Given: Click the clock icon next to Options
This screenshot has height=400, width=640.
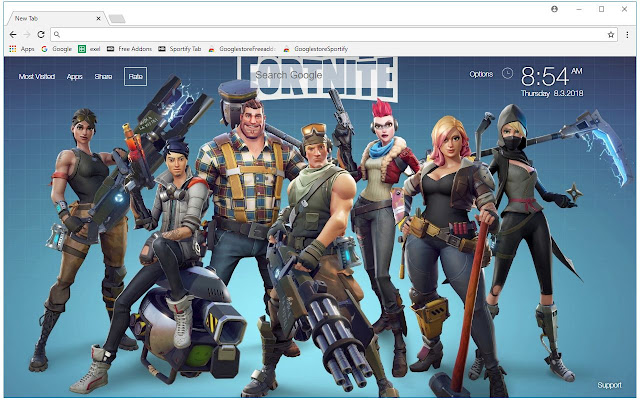Looking at the screenshot, I should tap(507, 73).
